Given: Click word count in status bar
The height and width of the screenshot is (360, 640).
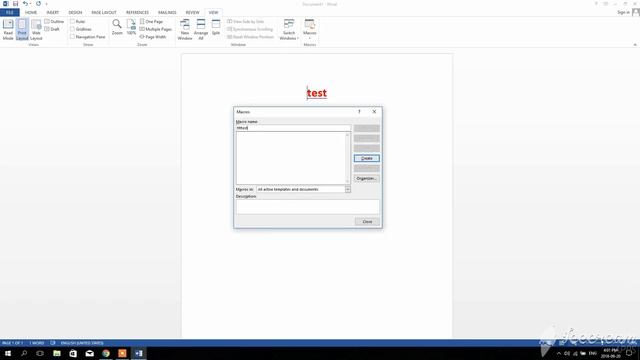Looking at the screenshot, I should click(36, 343).
